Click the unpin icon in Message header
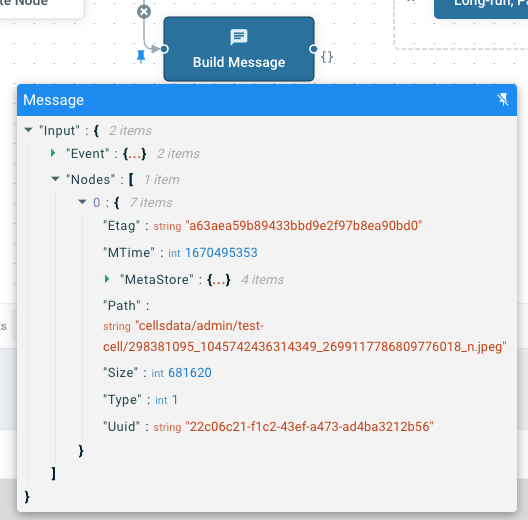Screen dimensions: 528x520 coord(503,99)
